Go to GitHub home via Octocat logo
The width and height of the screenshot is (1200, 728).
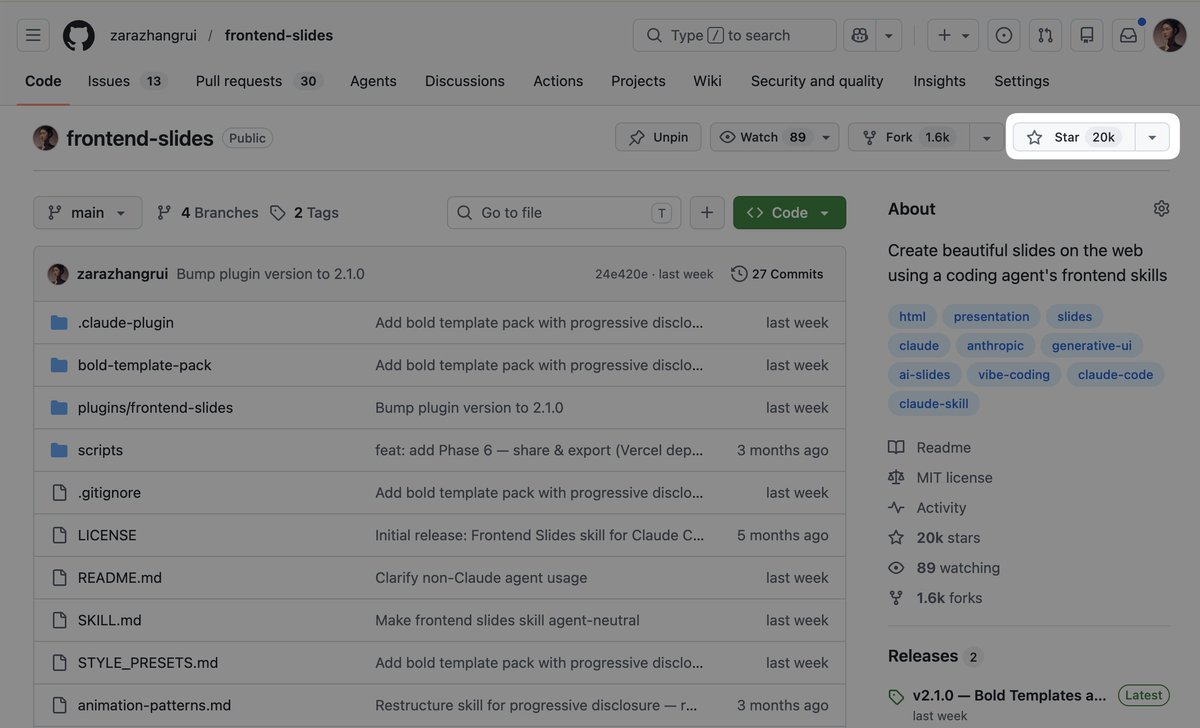[x=79, y=35]
